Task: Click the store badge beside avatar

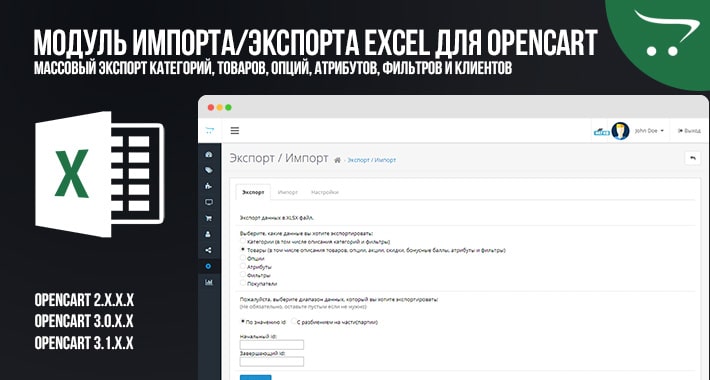Action: coord(602,132)
